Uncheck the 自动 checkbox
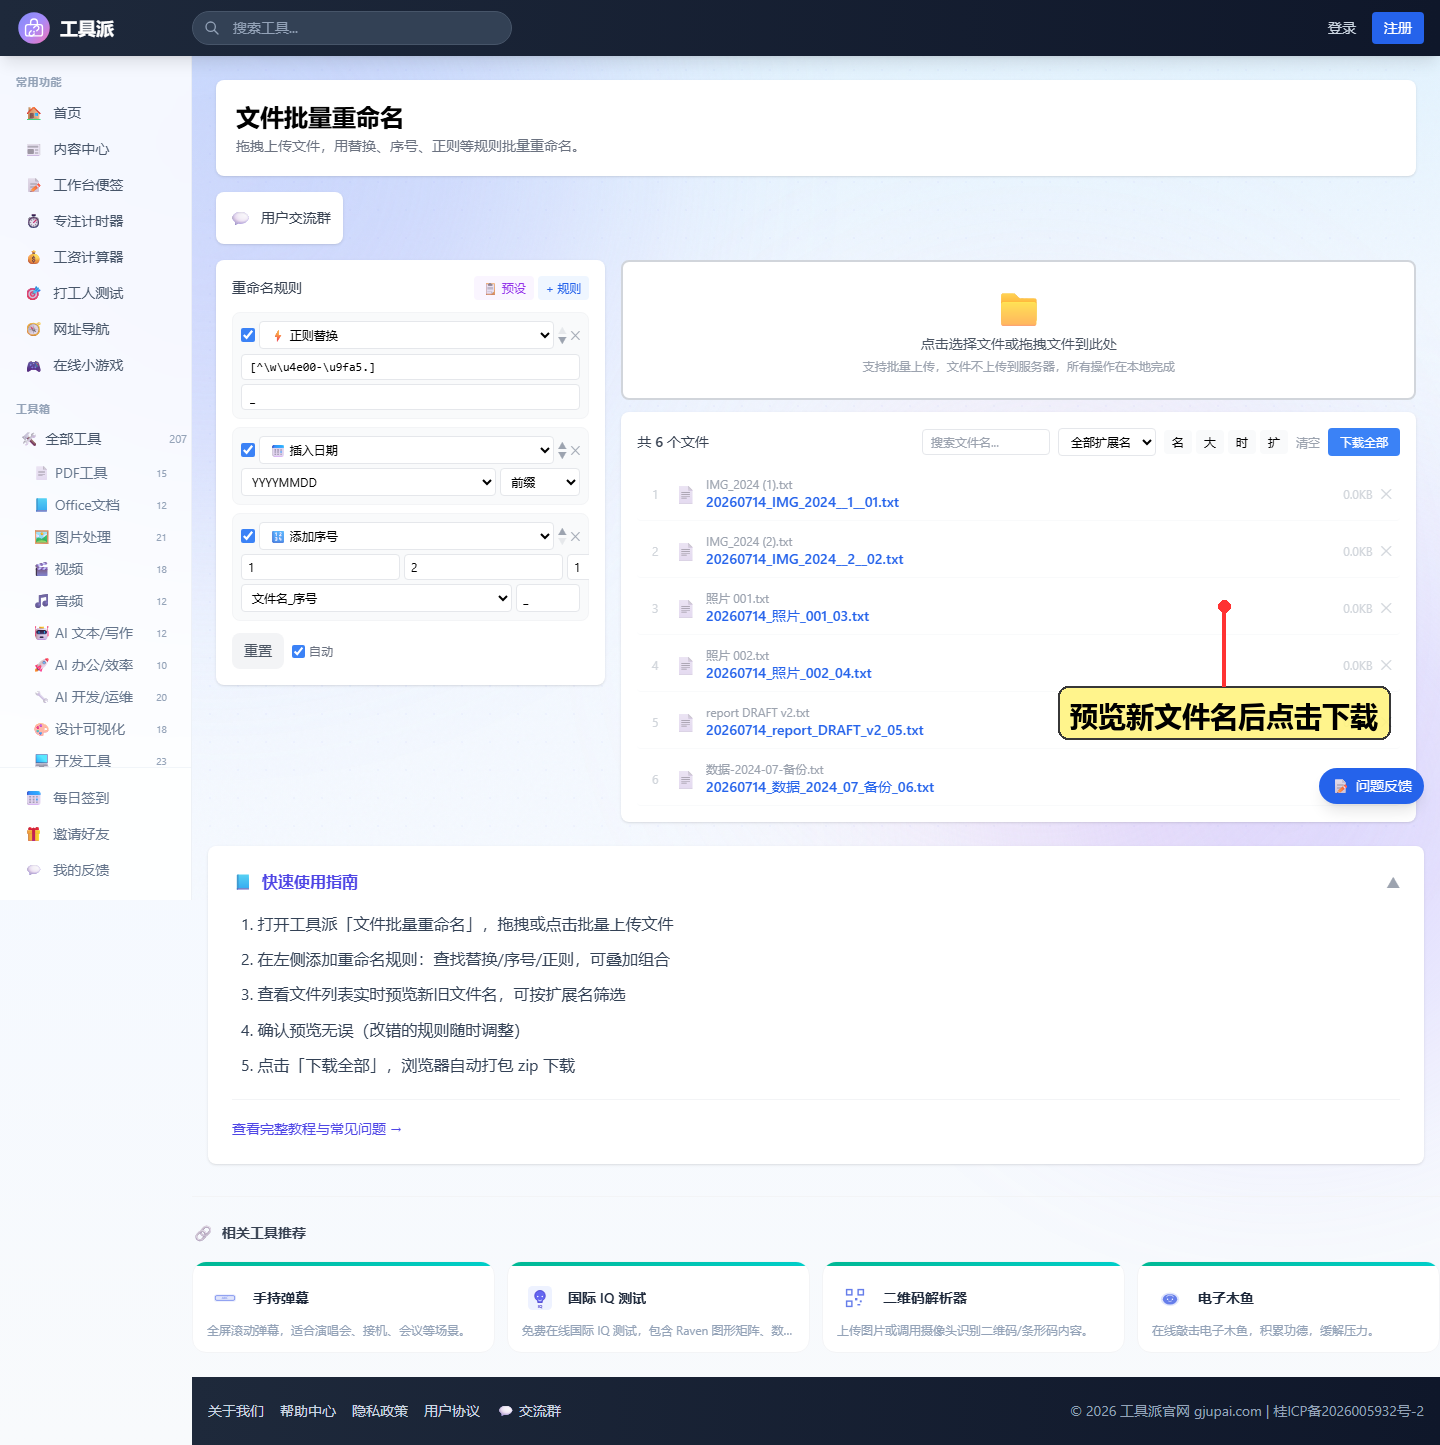Screen dimensions: 1440x1445 (298, 651)
